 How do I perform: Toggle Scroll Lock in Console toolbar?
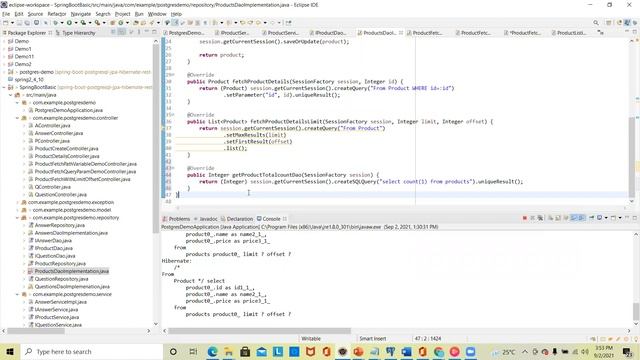558,218
